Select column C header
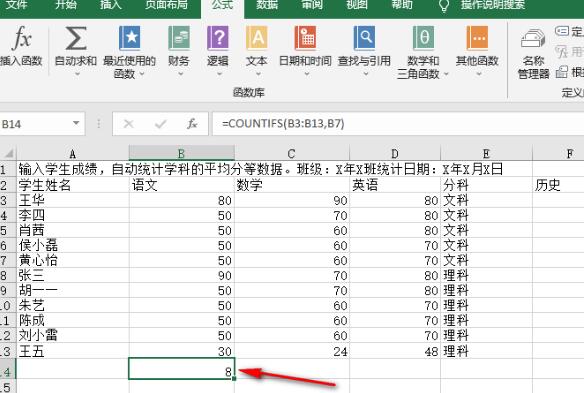 pyautogui.click(x=292, y=153)
